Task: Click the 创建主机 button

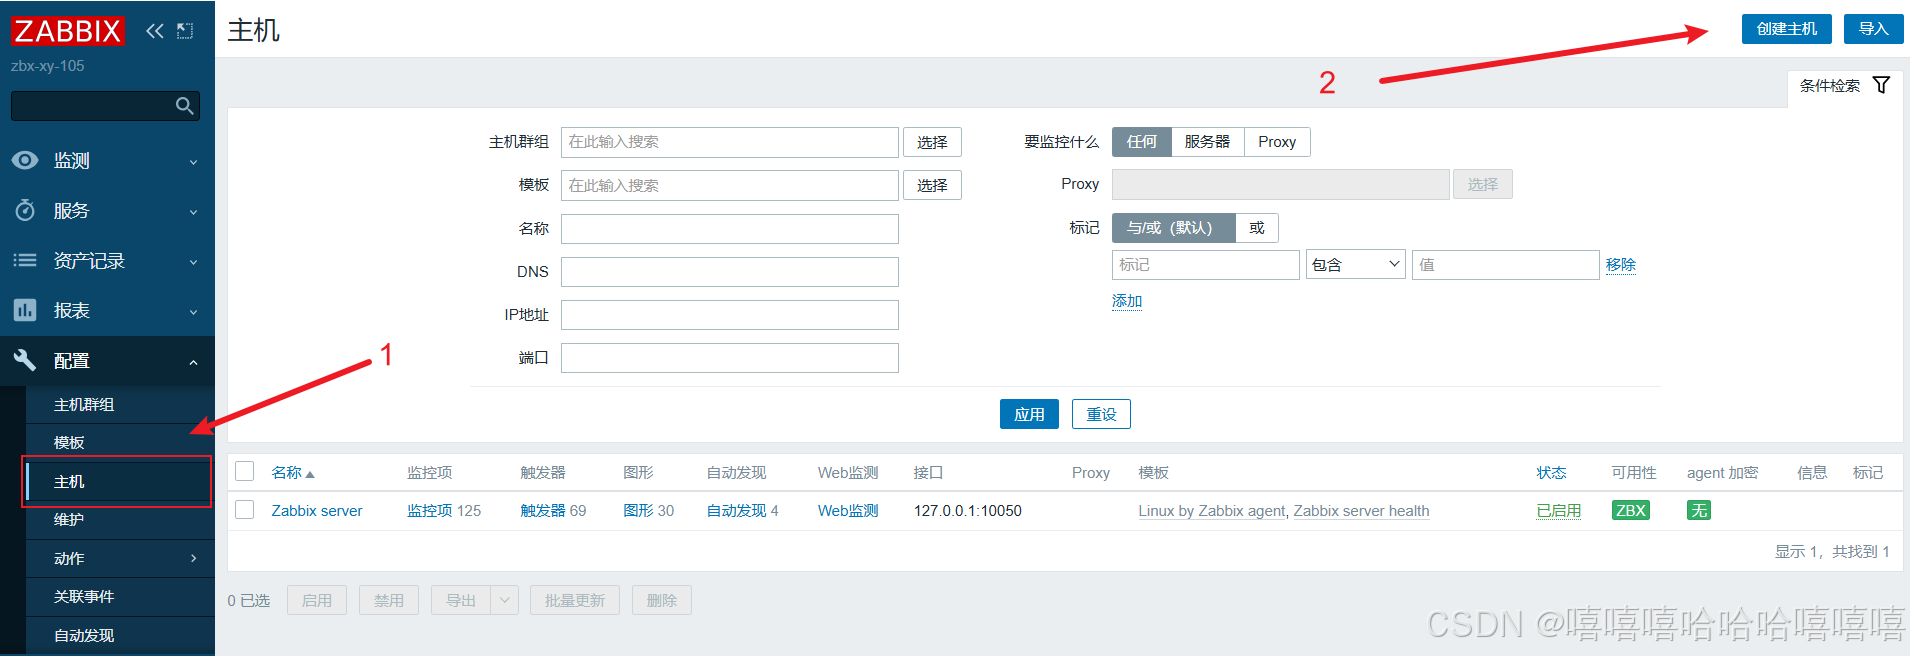Action: point(1786,29)
